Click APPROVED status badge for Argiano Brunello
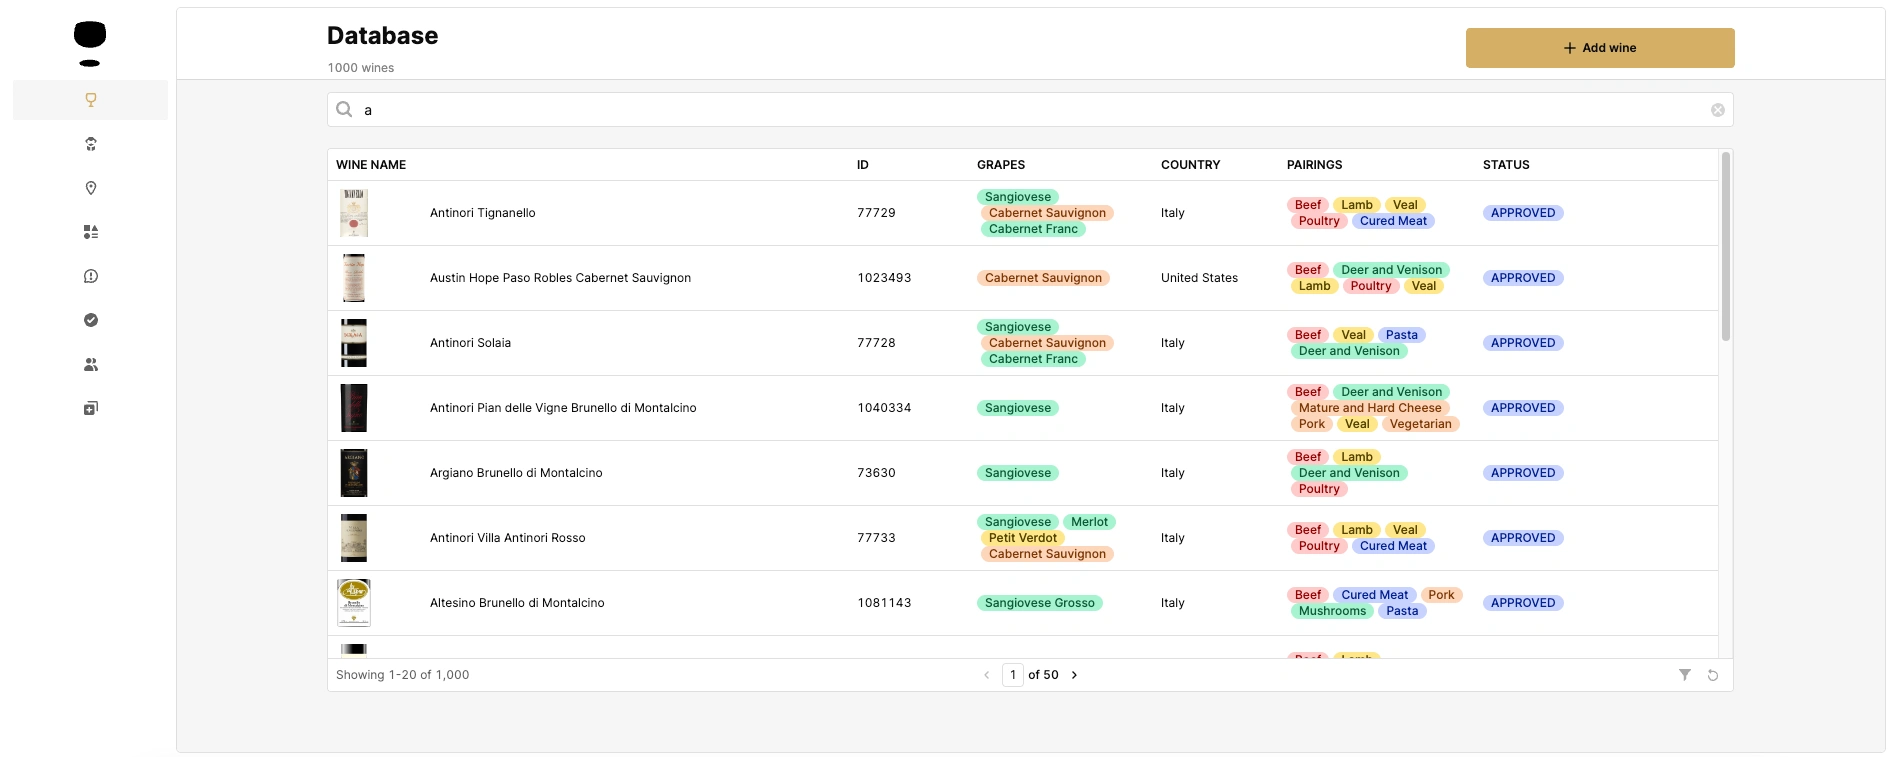This screenshot has height=757, width=1892. (x=1523, y=473)
